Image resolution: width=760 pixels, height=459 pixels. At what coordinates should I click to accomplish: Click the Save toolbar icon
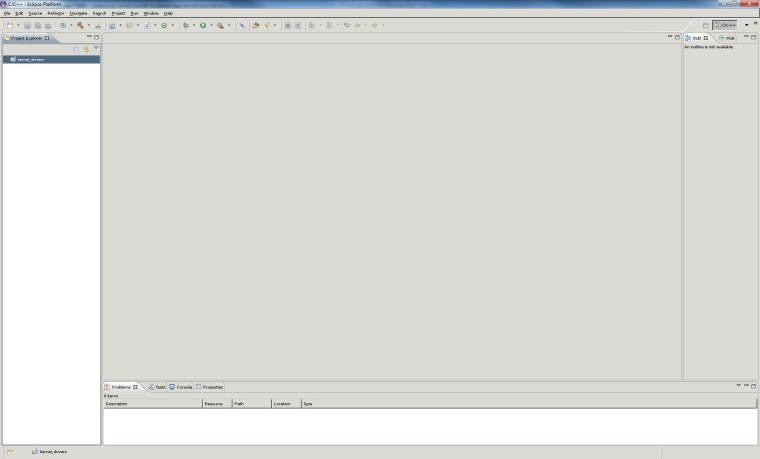click(x=27, y=25)
